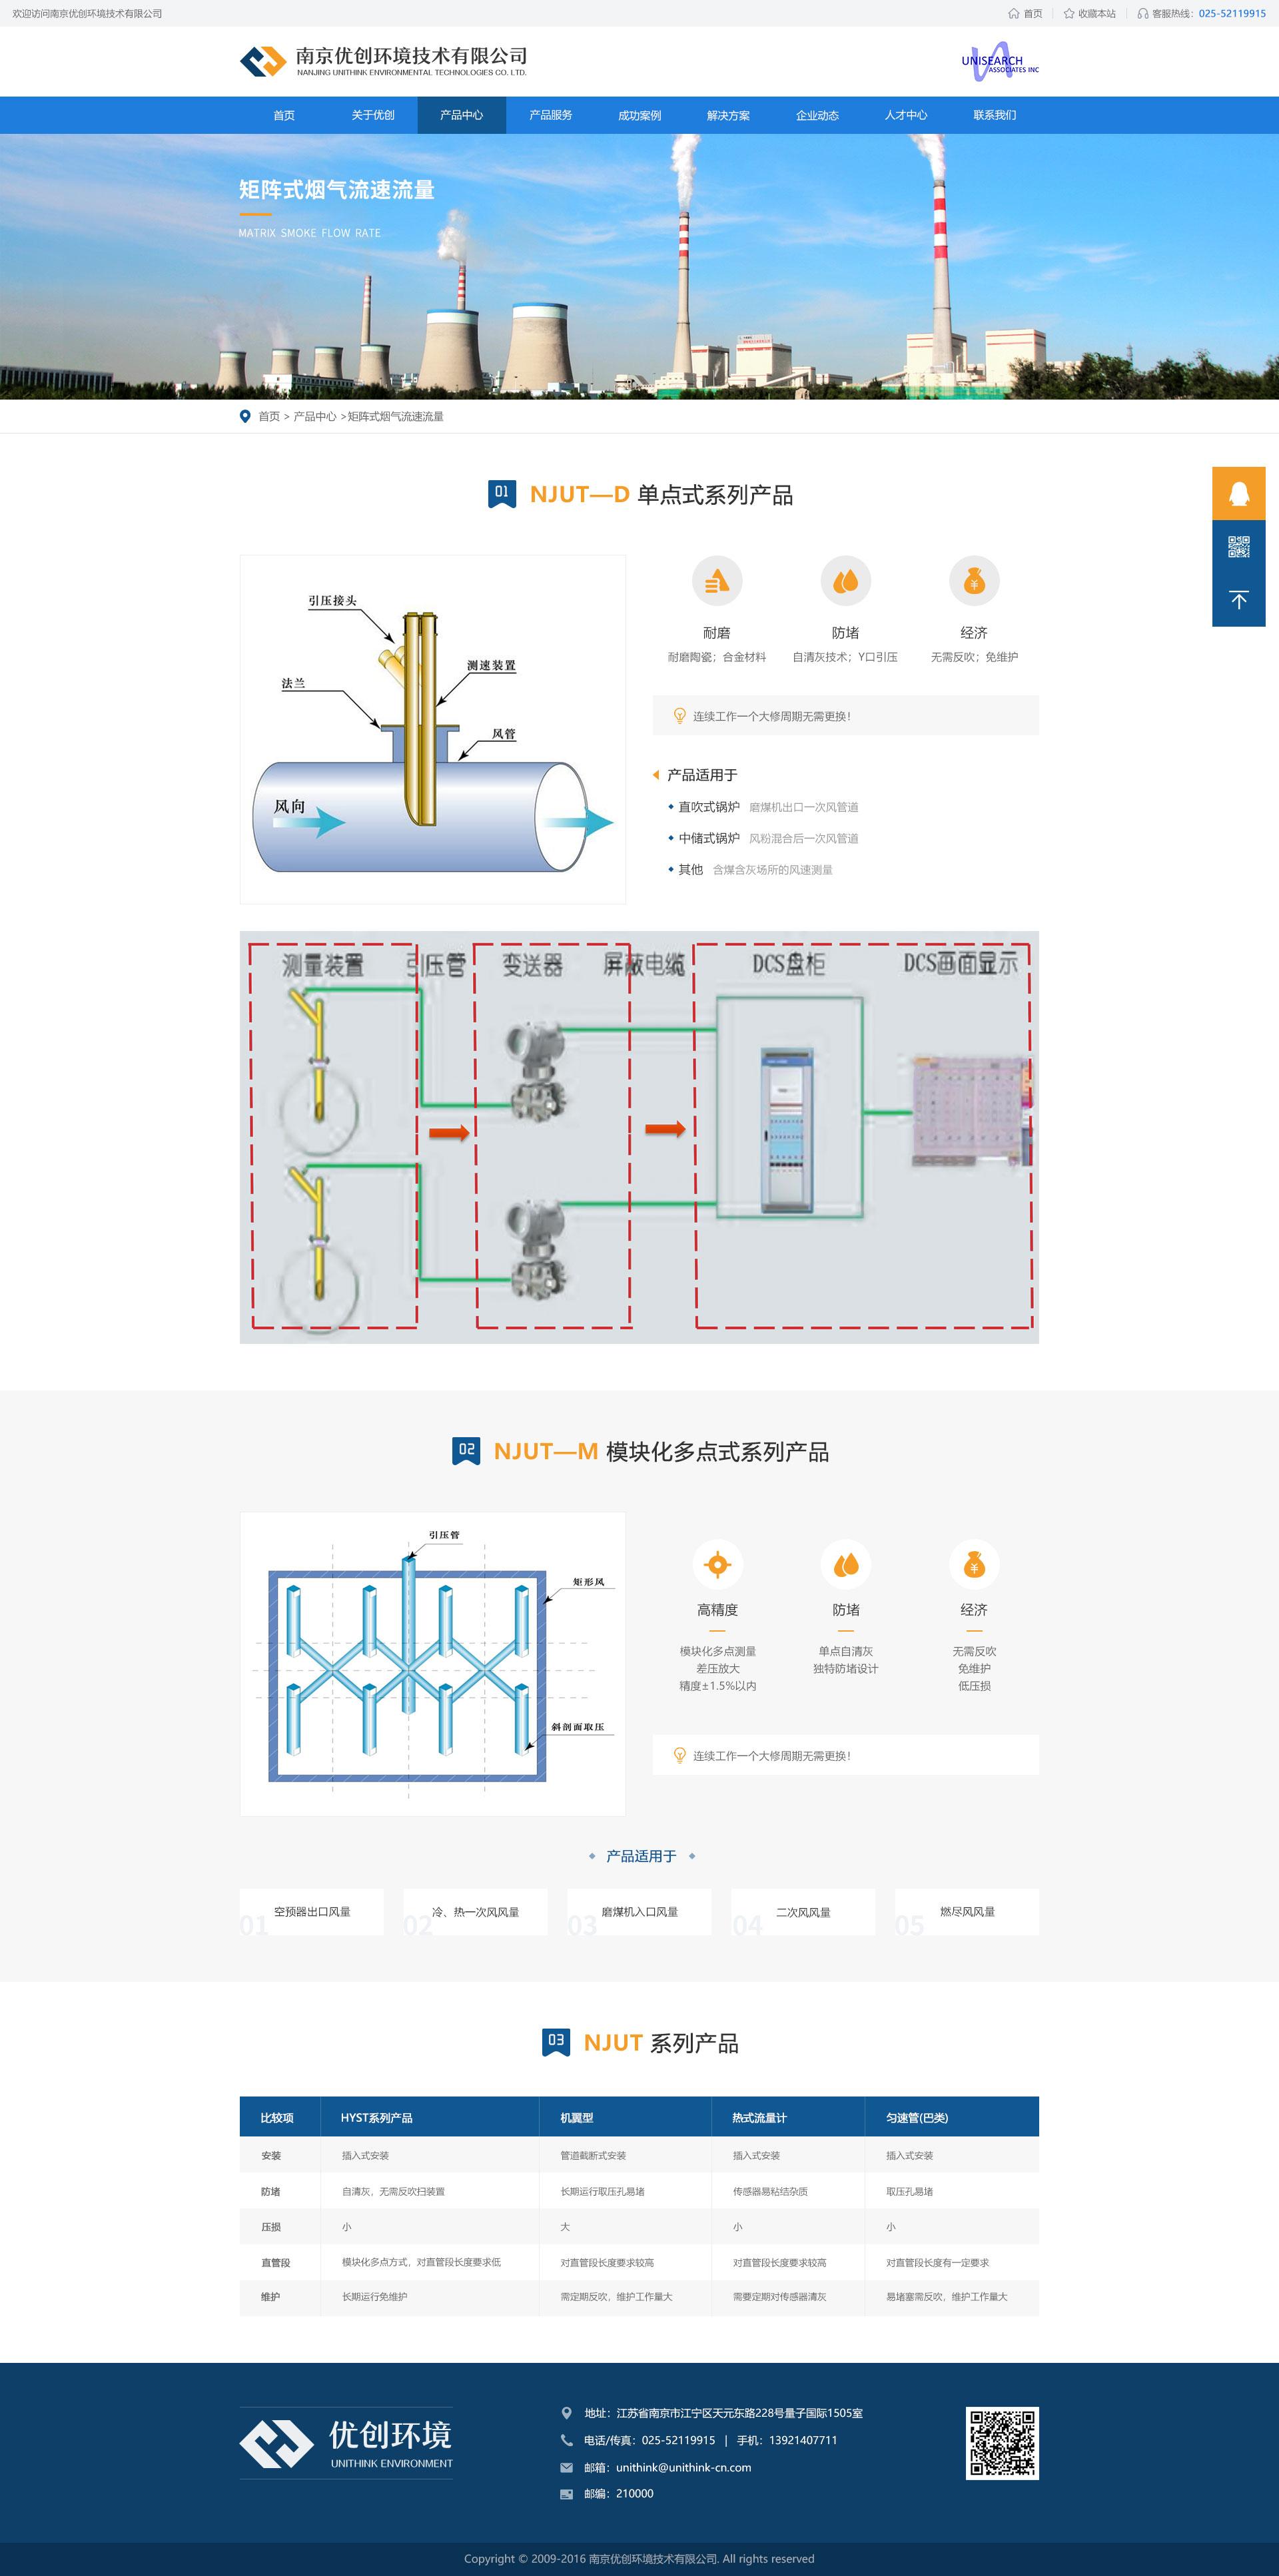Click the 冷、热一次风风量 card
This screenshot has width=1279, height=2576.
(x=475, y=1912)
